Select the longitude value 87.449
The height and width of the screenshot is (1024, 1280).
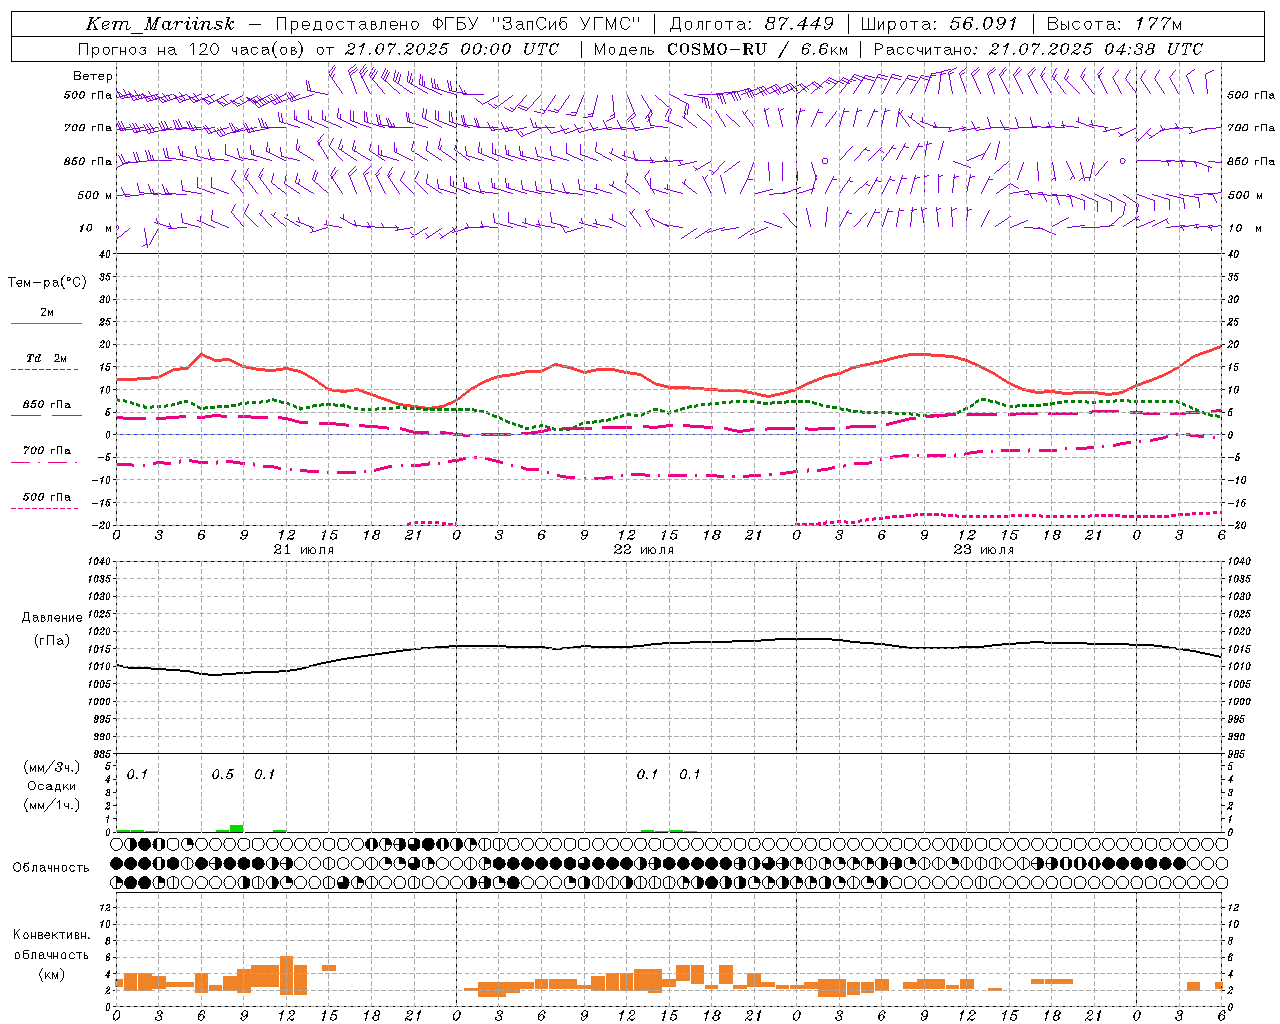click(x=799, y=24)
